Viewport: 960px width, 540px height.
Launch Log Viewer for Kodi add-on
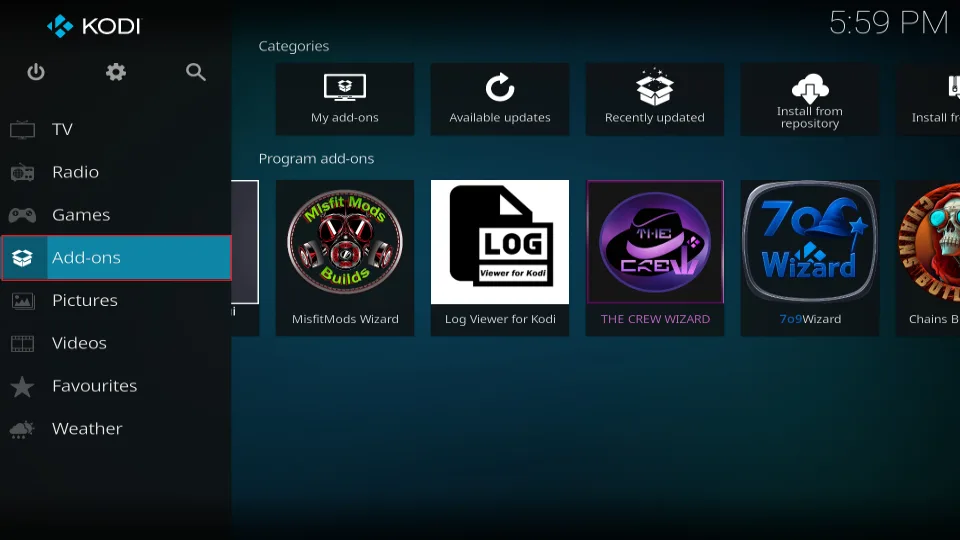(500, 258)
